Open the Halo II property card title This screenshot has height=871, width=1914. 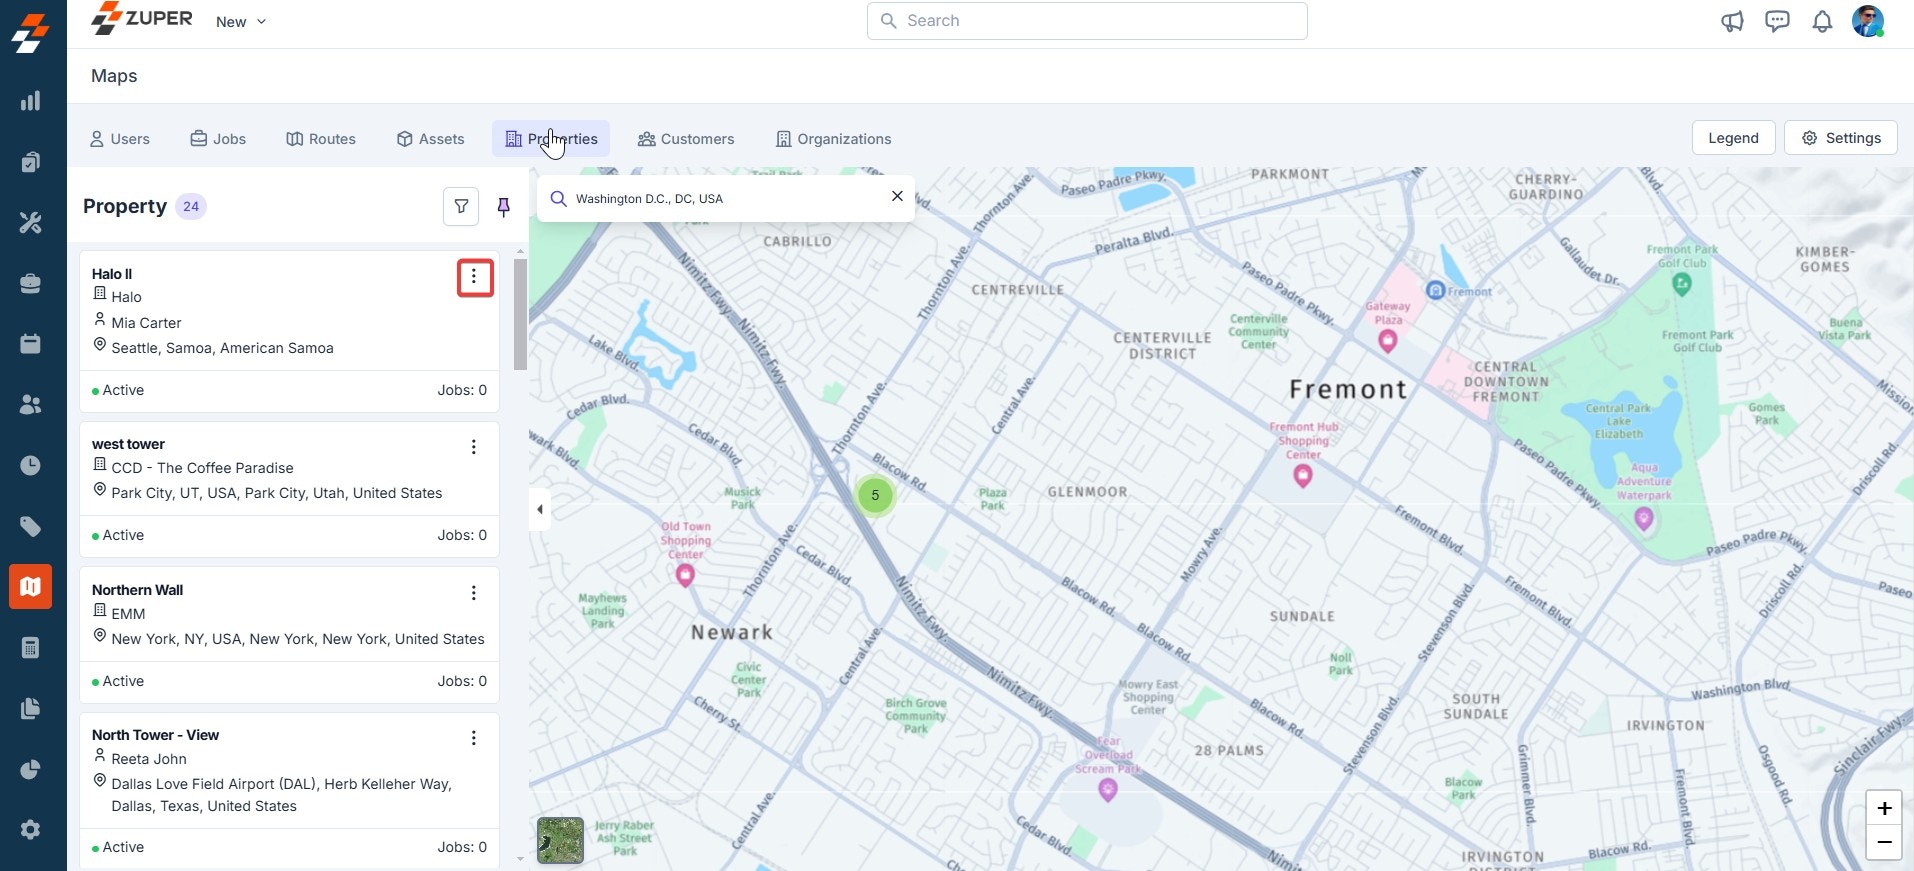(x=112, y=274)
